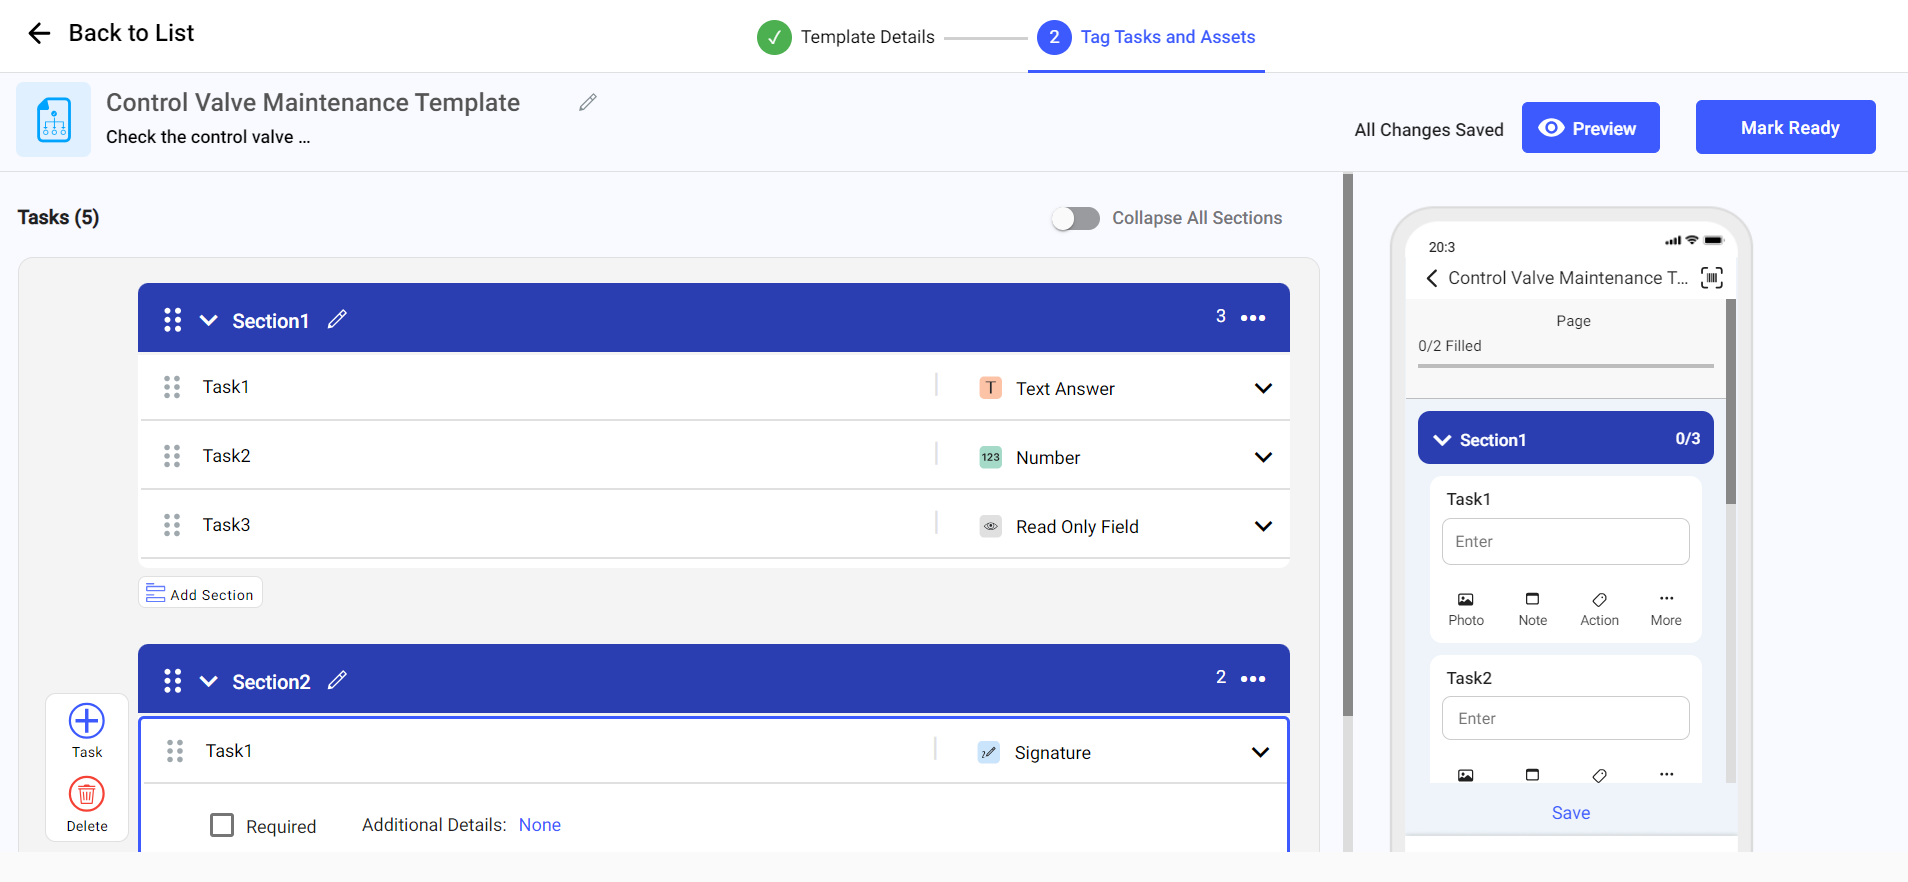The width and height of the screenshot is (1908, 882).
Task: Toggle Collapse All Sections switch
Action: [x=1075, y=218]
